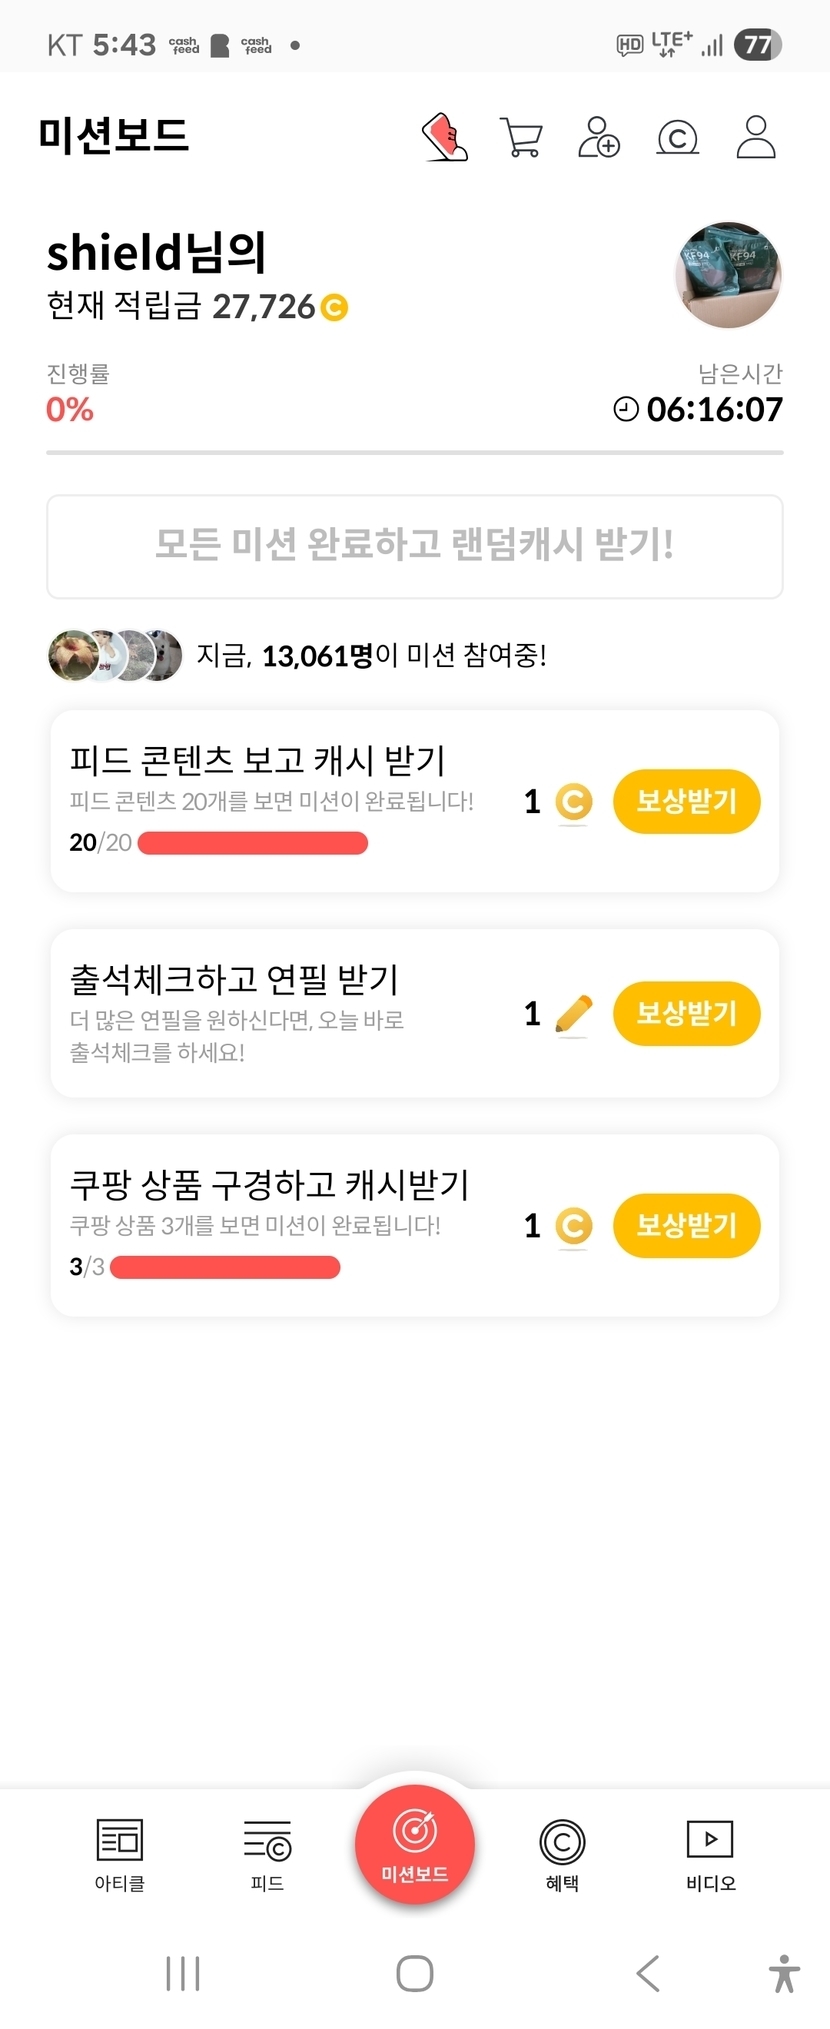Open the user profile icon

tap(756, 138)
